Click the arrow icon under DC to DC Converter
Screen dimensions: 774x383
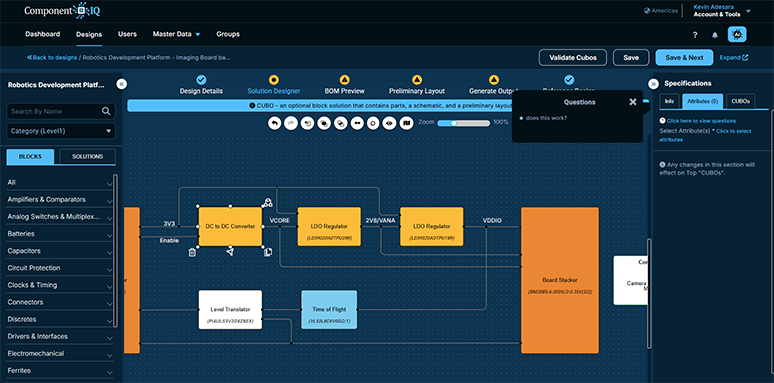point(230,252)
